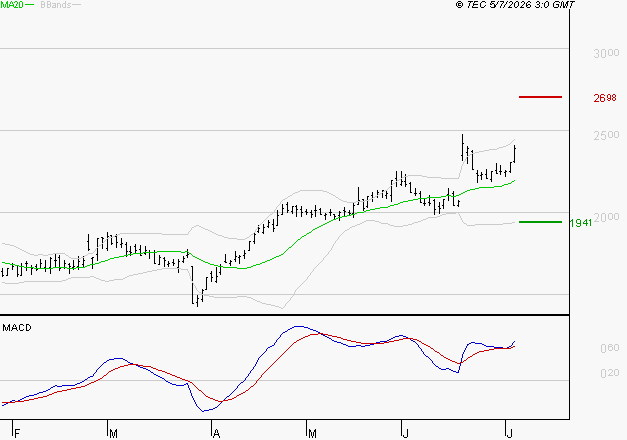Click the last J month marker

pos(509,434)
